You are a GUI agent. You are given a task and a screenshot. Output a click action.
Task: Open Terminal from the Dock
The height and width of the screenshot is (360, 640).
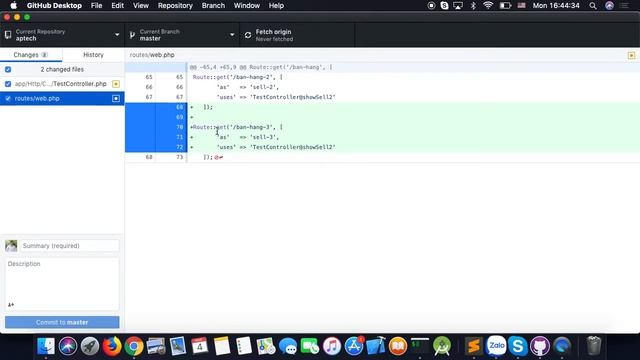coord(420,346)
